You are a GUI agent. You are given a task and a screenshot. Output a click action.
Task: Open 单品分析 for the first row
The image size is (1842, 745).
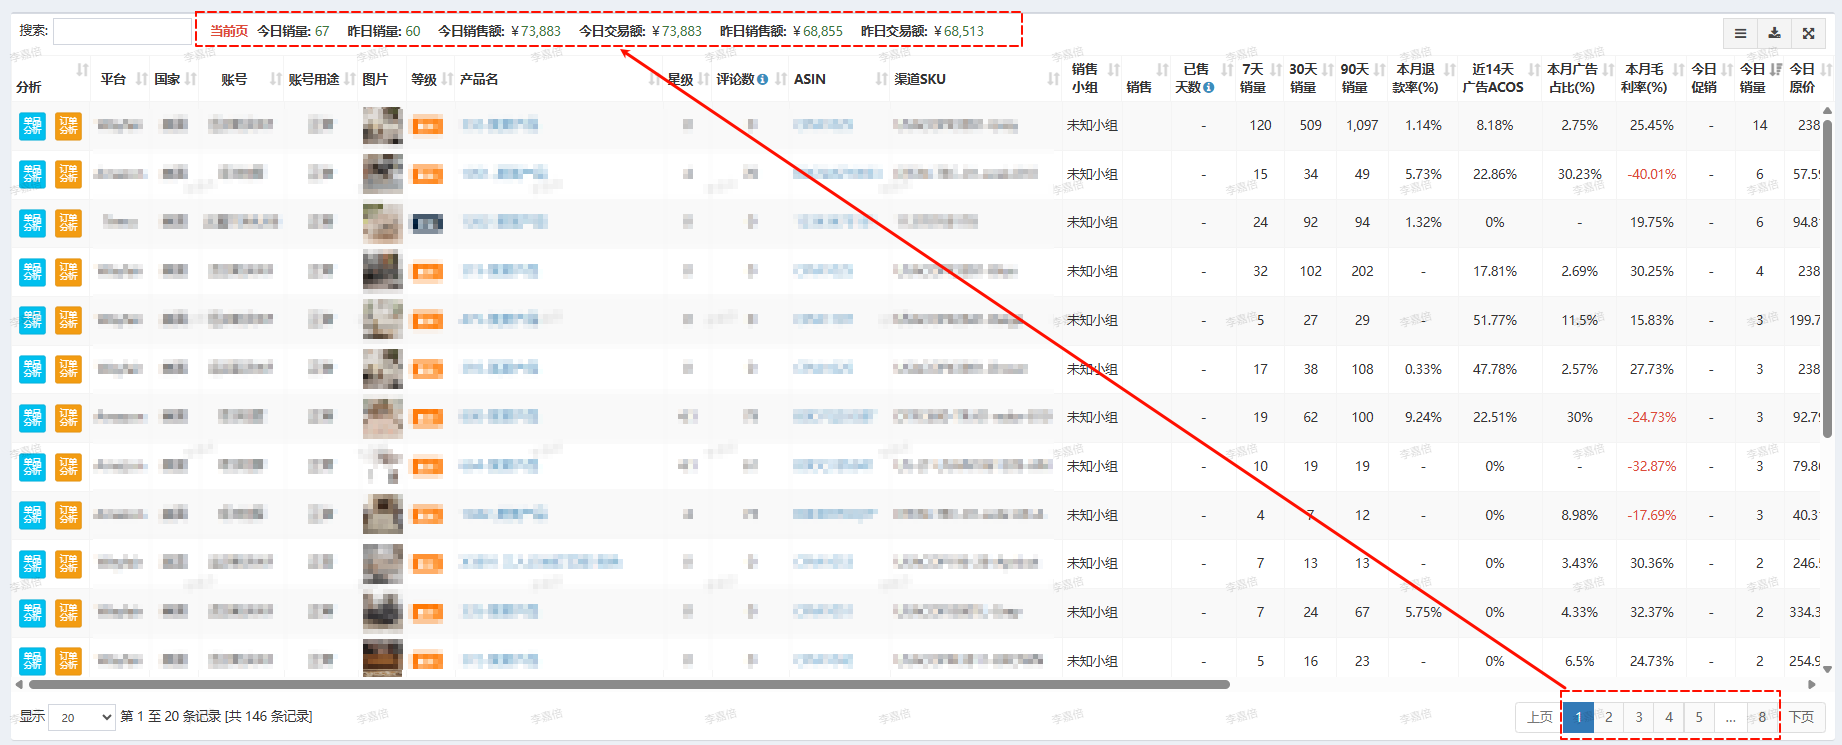pyautogui.click(x=32, y=125)
